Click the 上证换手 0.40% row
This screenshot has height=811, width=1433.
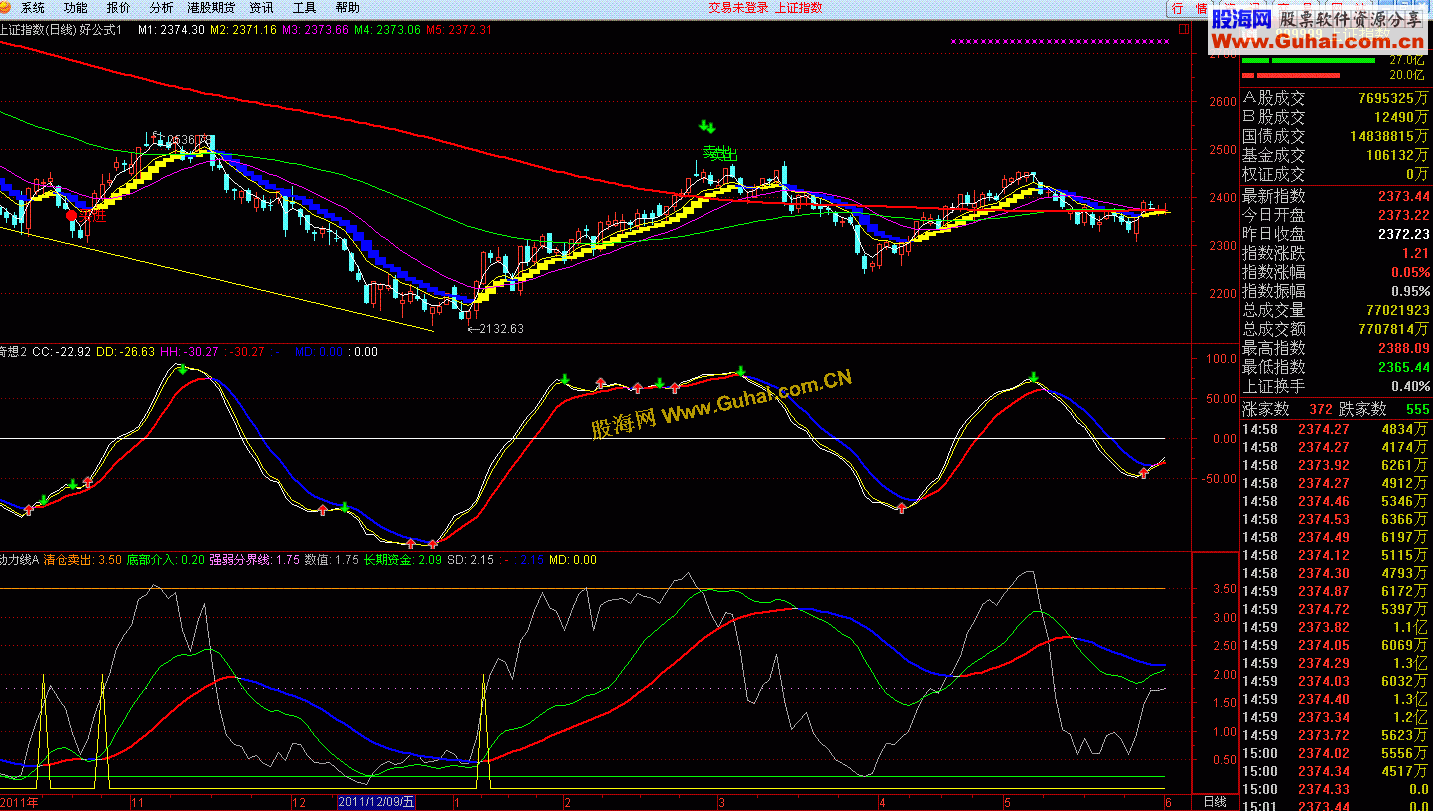tap(1336, 386)
